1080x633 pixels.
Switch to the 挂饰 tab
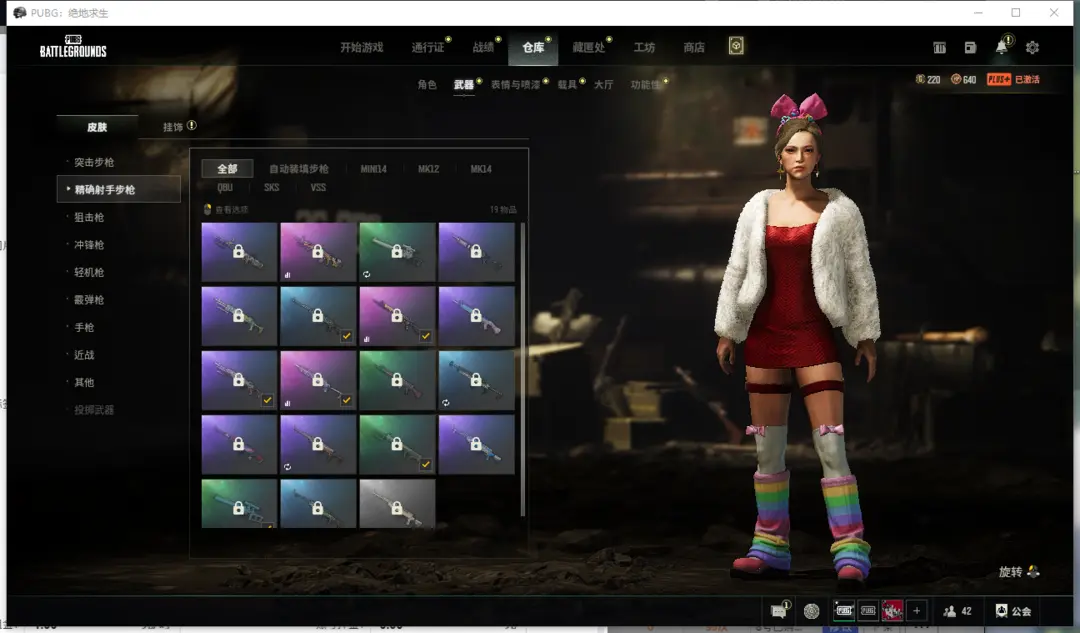point(173,127)
